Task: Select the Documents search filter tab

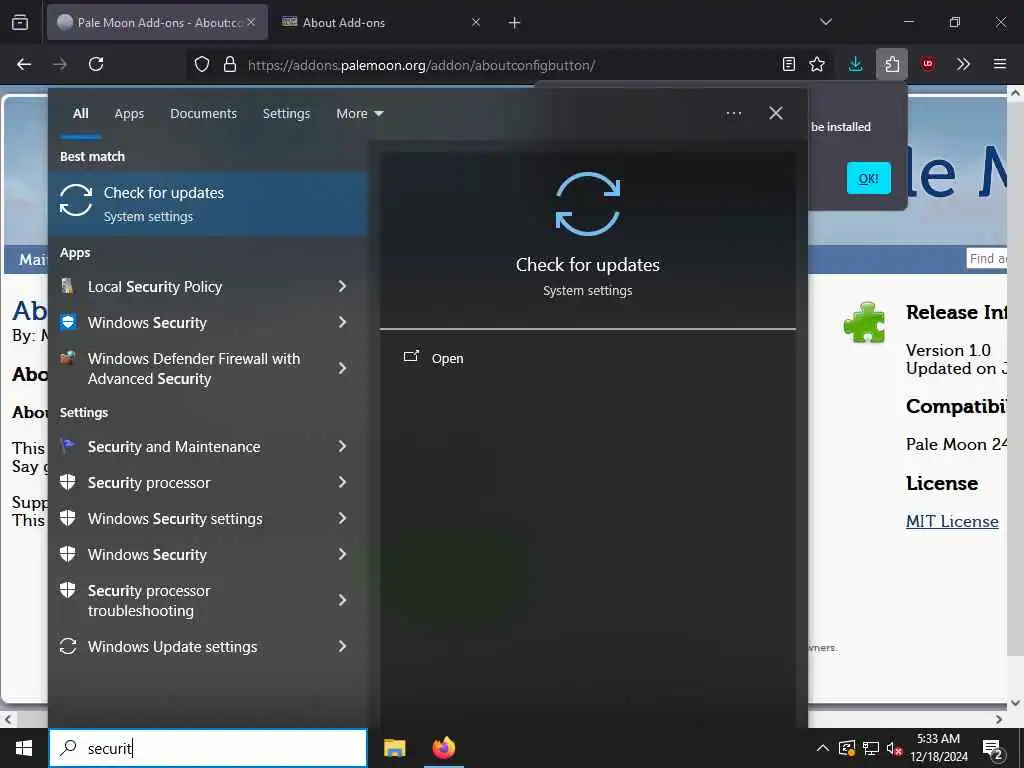Action: 203,114
